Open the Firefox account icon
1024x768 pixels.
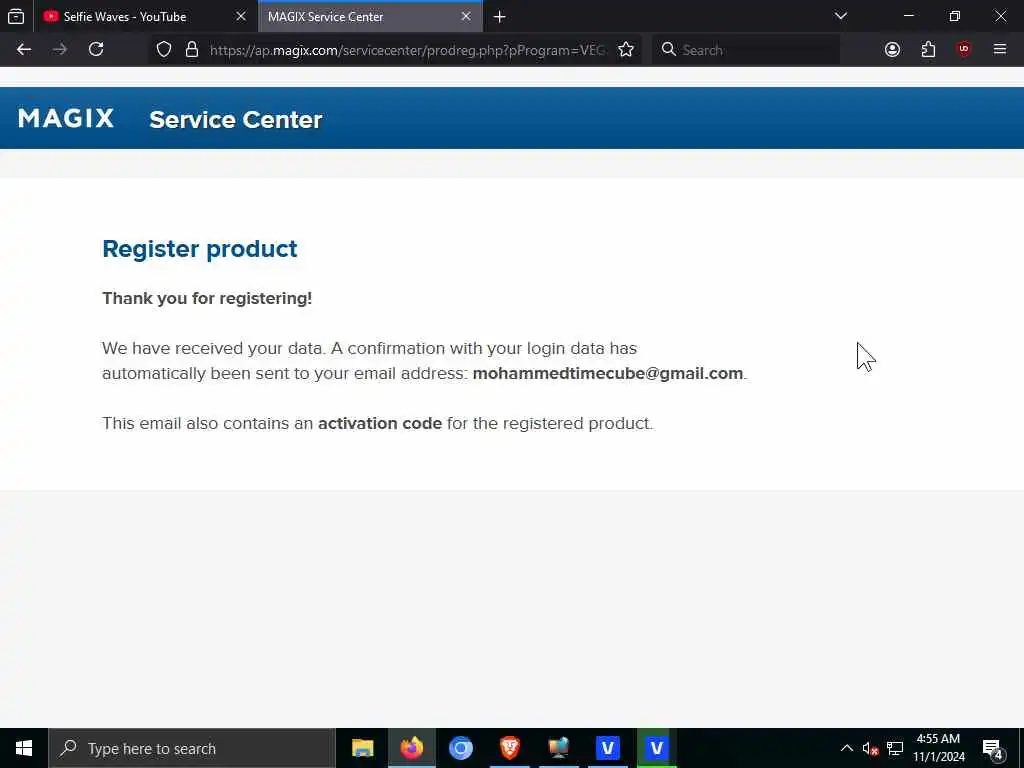(892, 50)
